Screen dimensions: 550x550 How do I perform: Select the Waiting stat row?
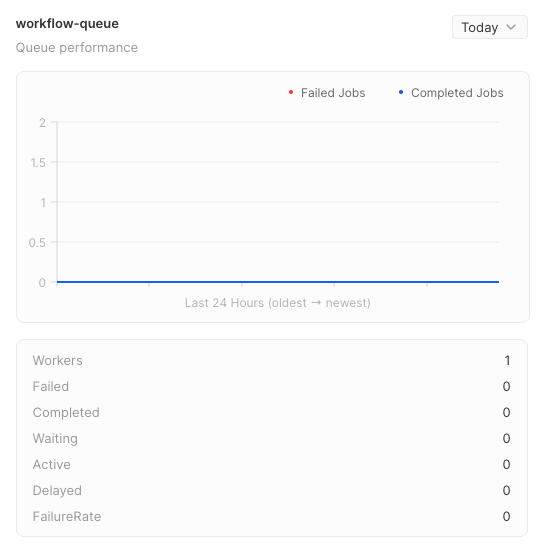pos(271,438)
